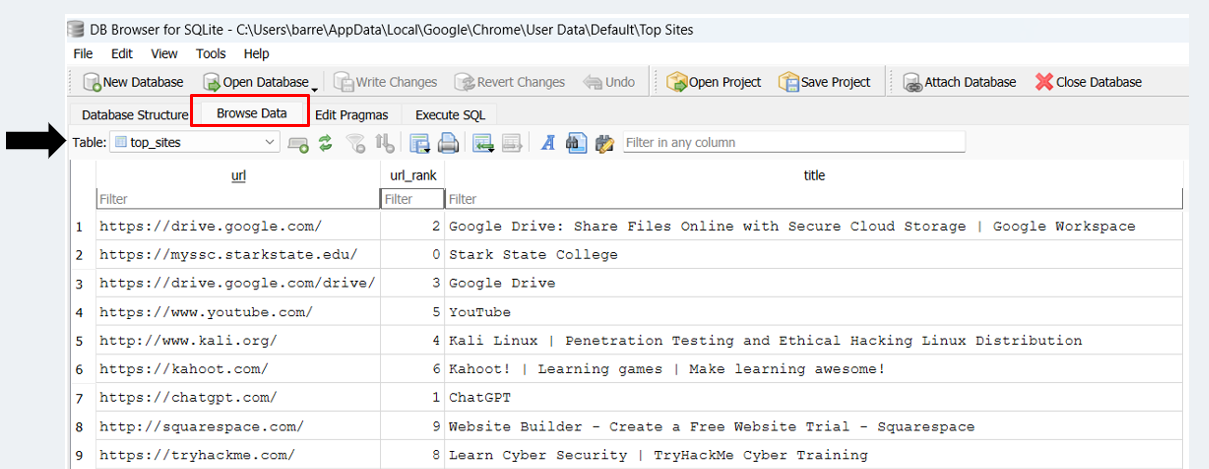This screenshot has width=1209, height=469.
Task: Open the Tools menu
Action: (211, 54)
